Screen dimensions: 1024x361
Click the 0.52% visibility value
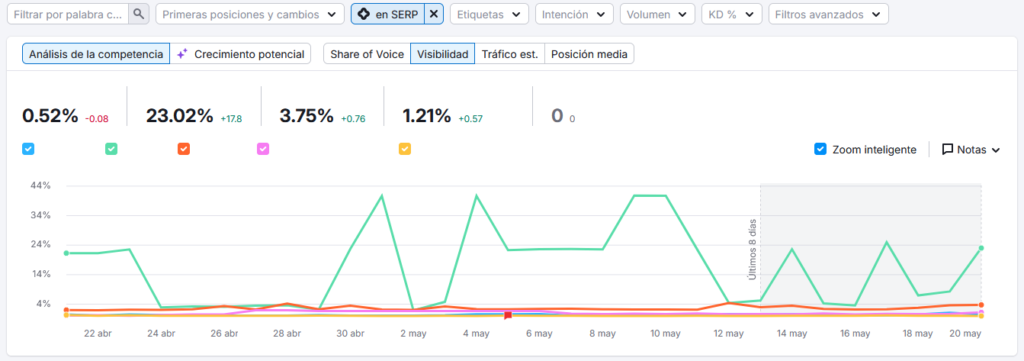coord(50,116)
